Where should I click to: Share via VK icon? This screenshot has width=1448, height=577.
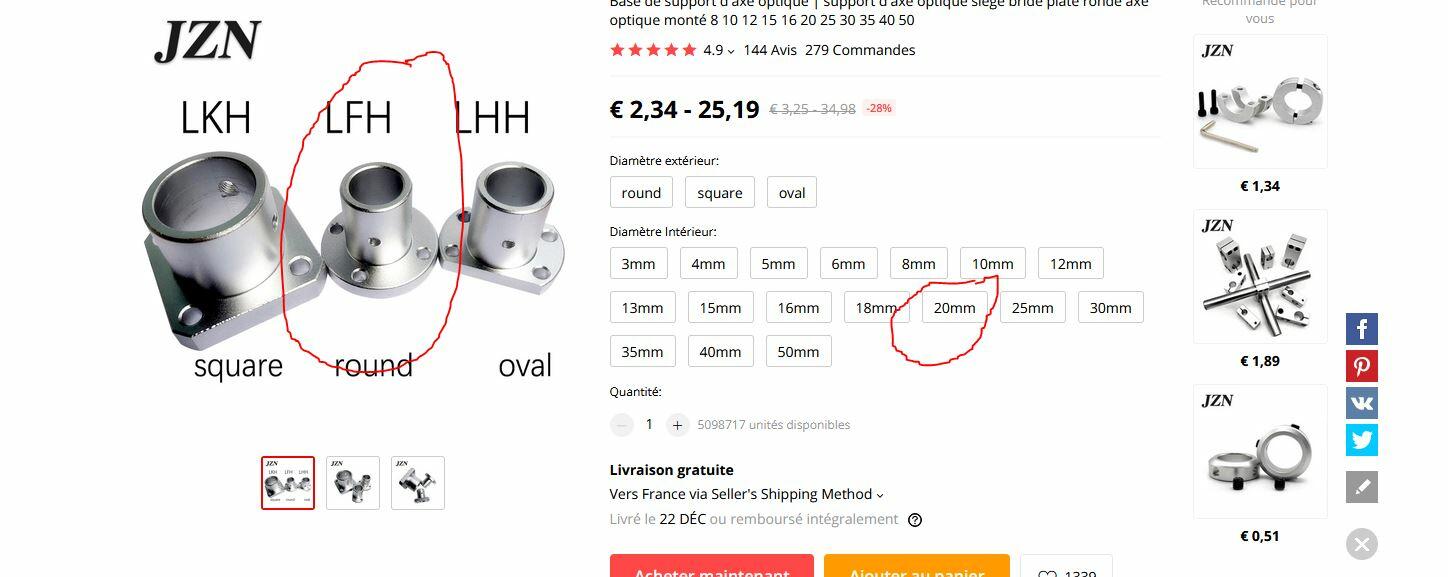point(1361,403)
